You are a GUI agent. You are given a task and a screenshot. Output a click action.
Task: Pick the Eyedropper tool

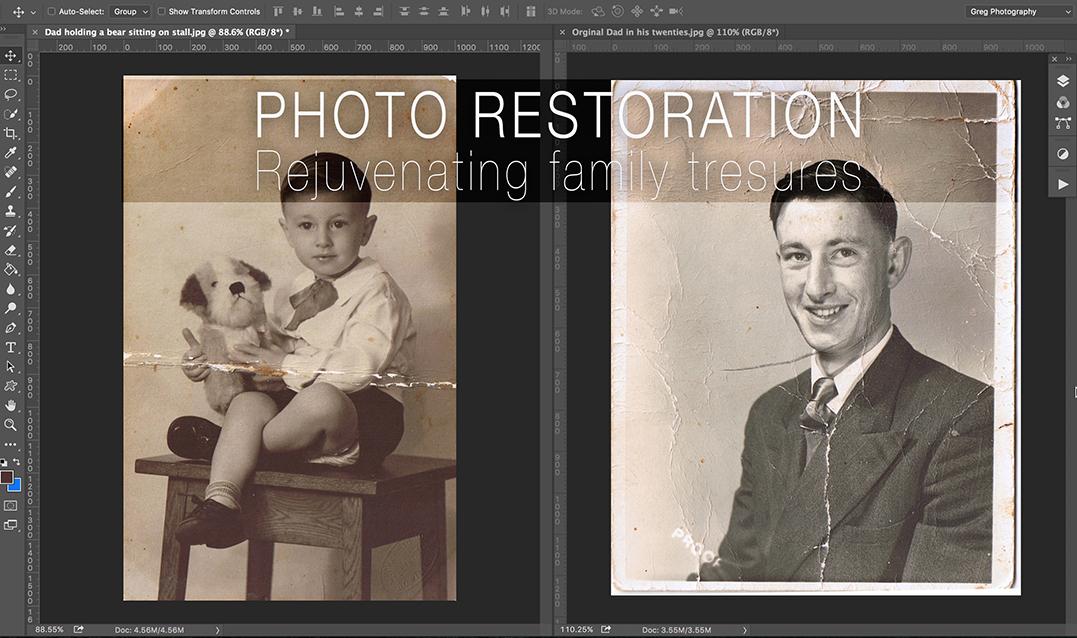(11, 152)
